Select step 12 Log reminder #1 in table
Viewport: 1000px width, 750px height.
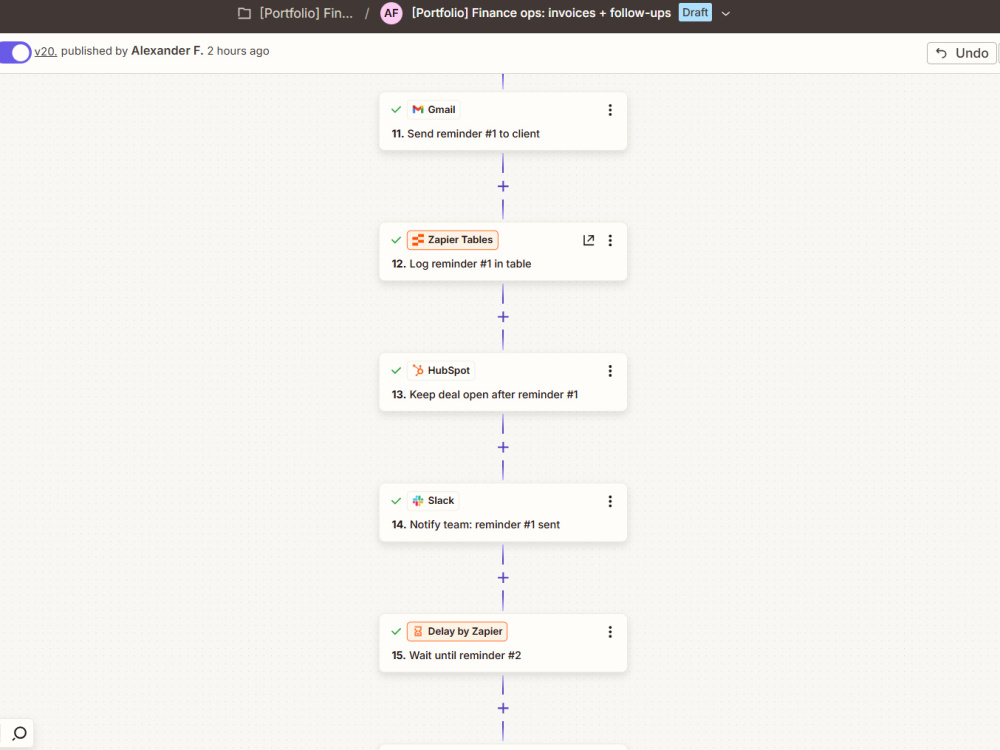tap(503, 252)
